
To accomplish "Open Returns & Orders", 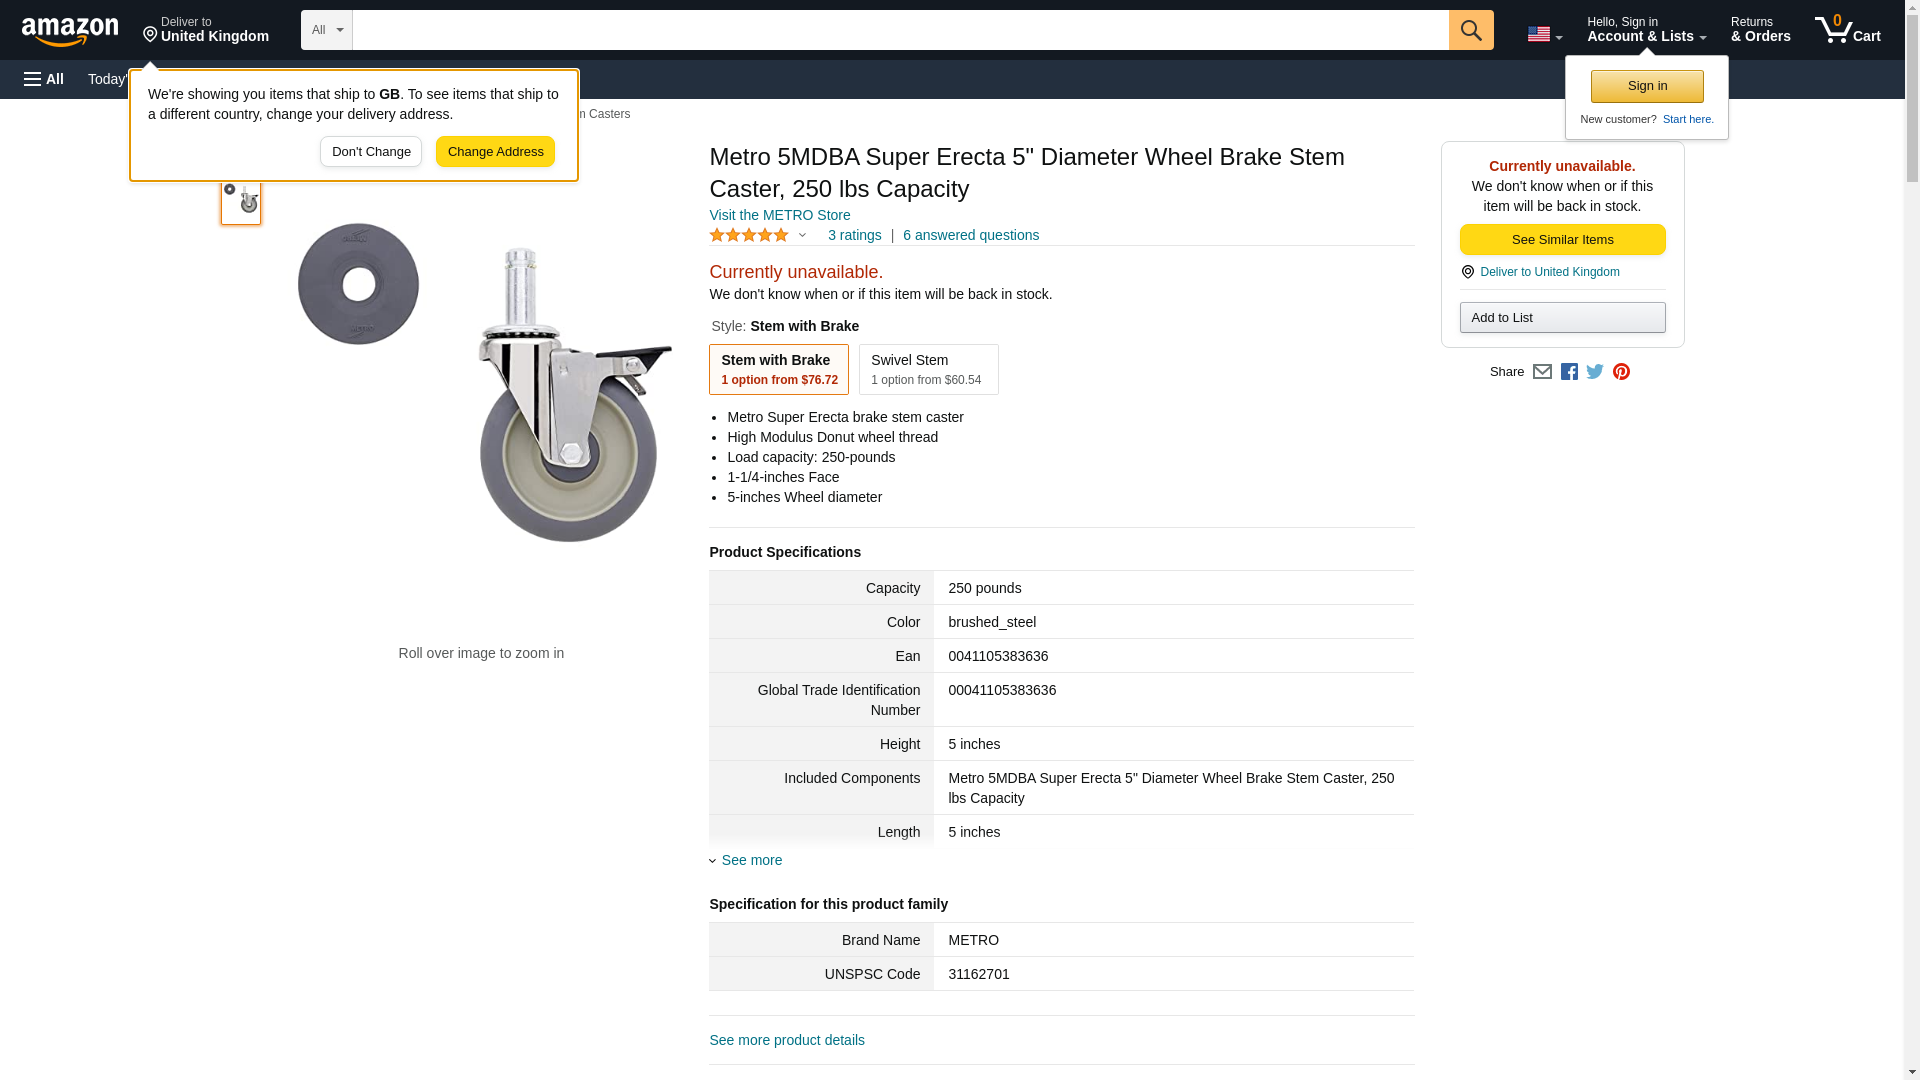I will point(1760,30).
